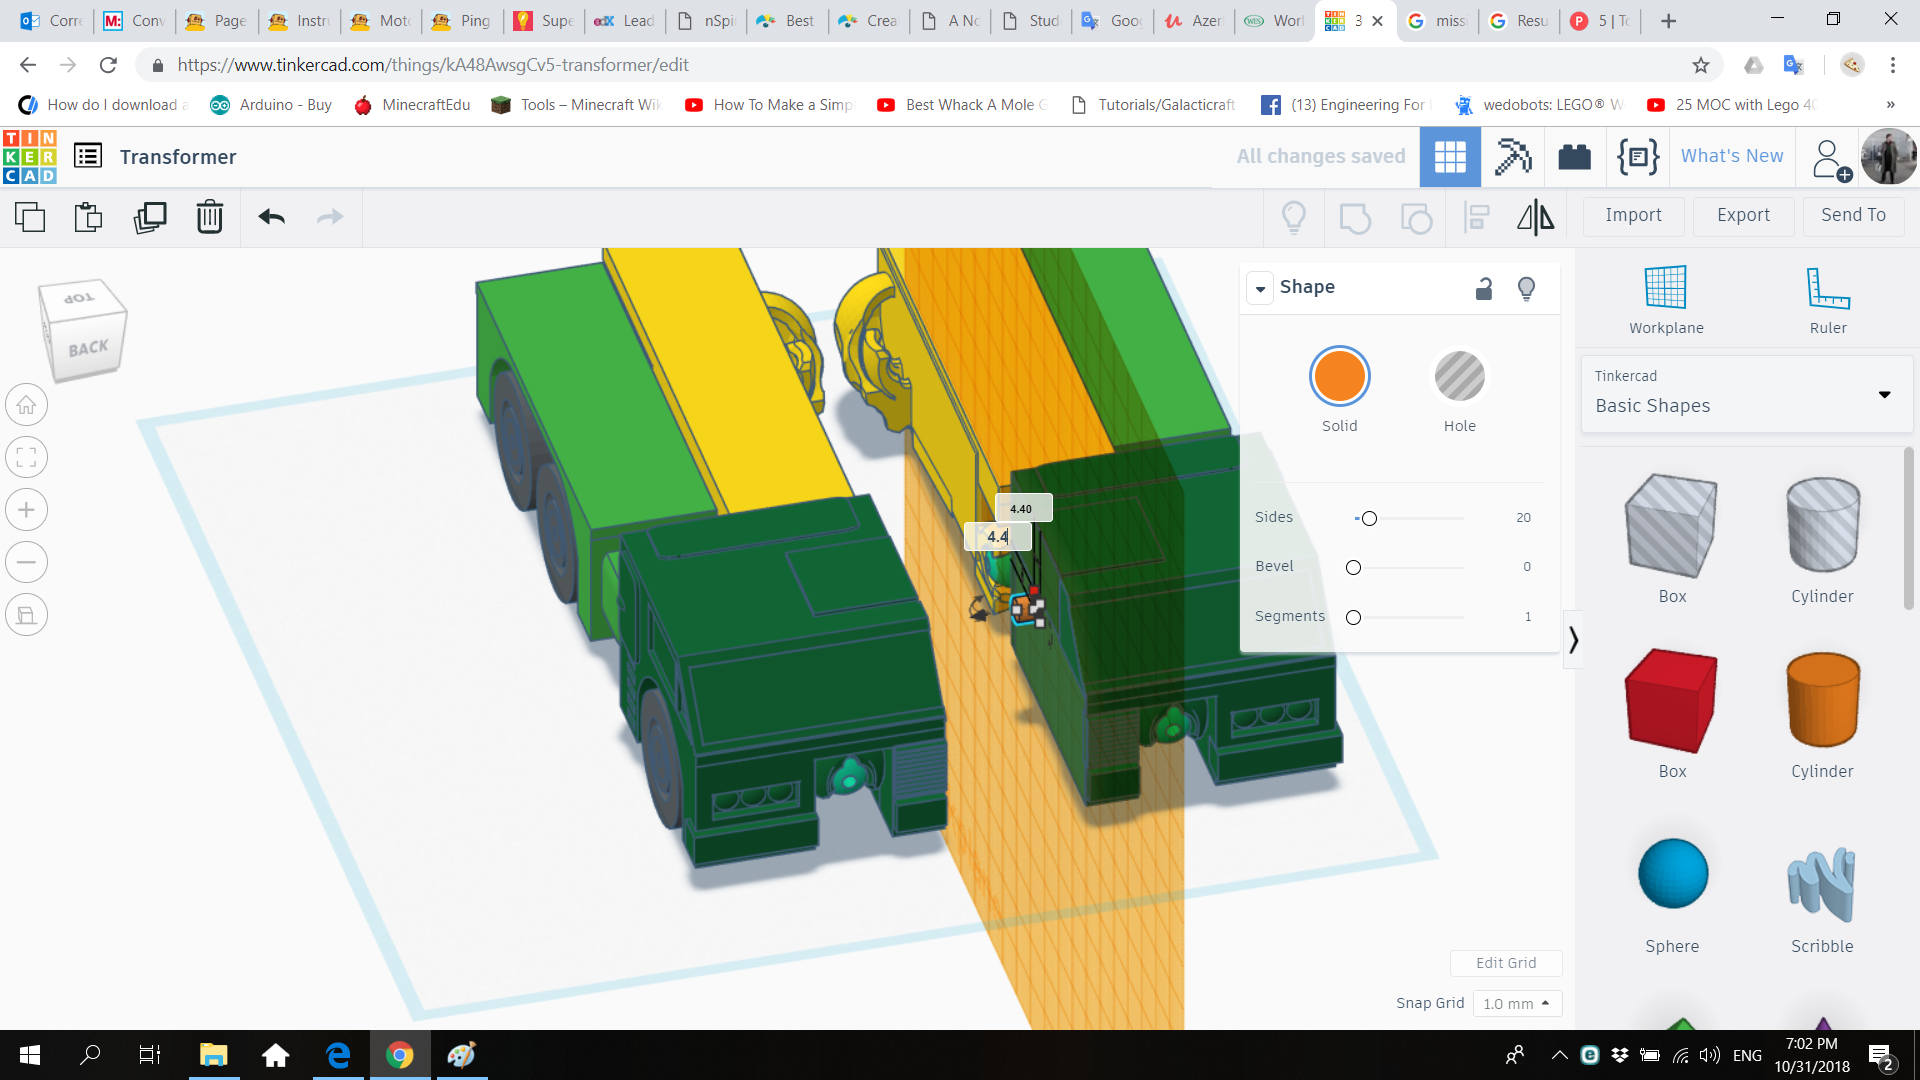
Task: Click the 4.4 dimension input field
Action: [x=998, y=536]
